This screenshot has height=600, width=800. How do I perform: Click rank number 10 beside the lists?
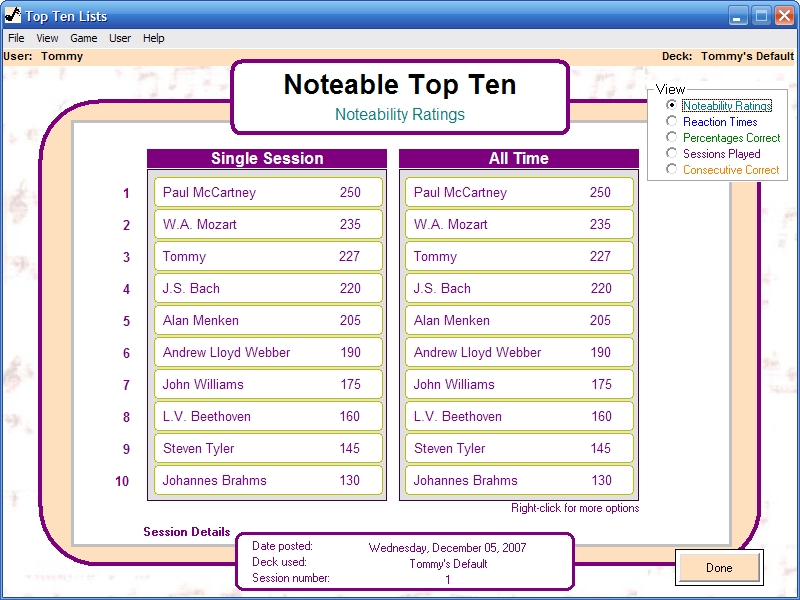tap(122, 481)
